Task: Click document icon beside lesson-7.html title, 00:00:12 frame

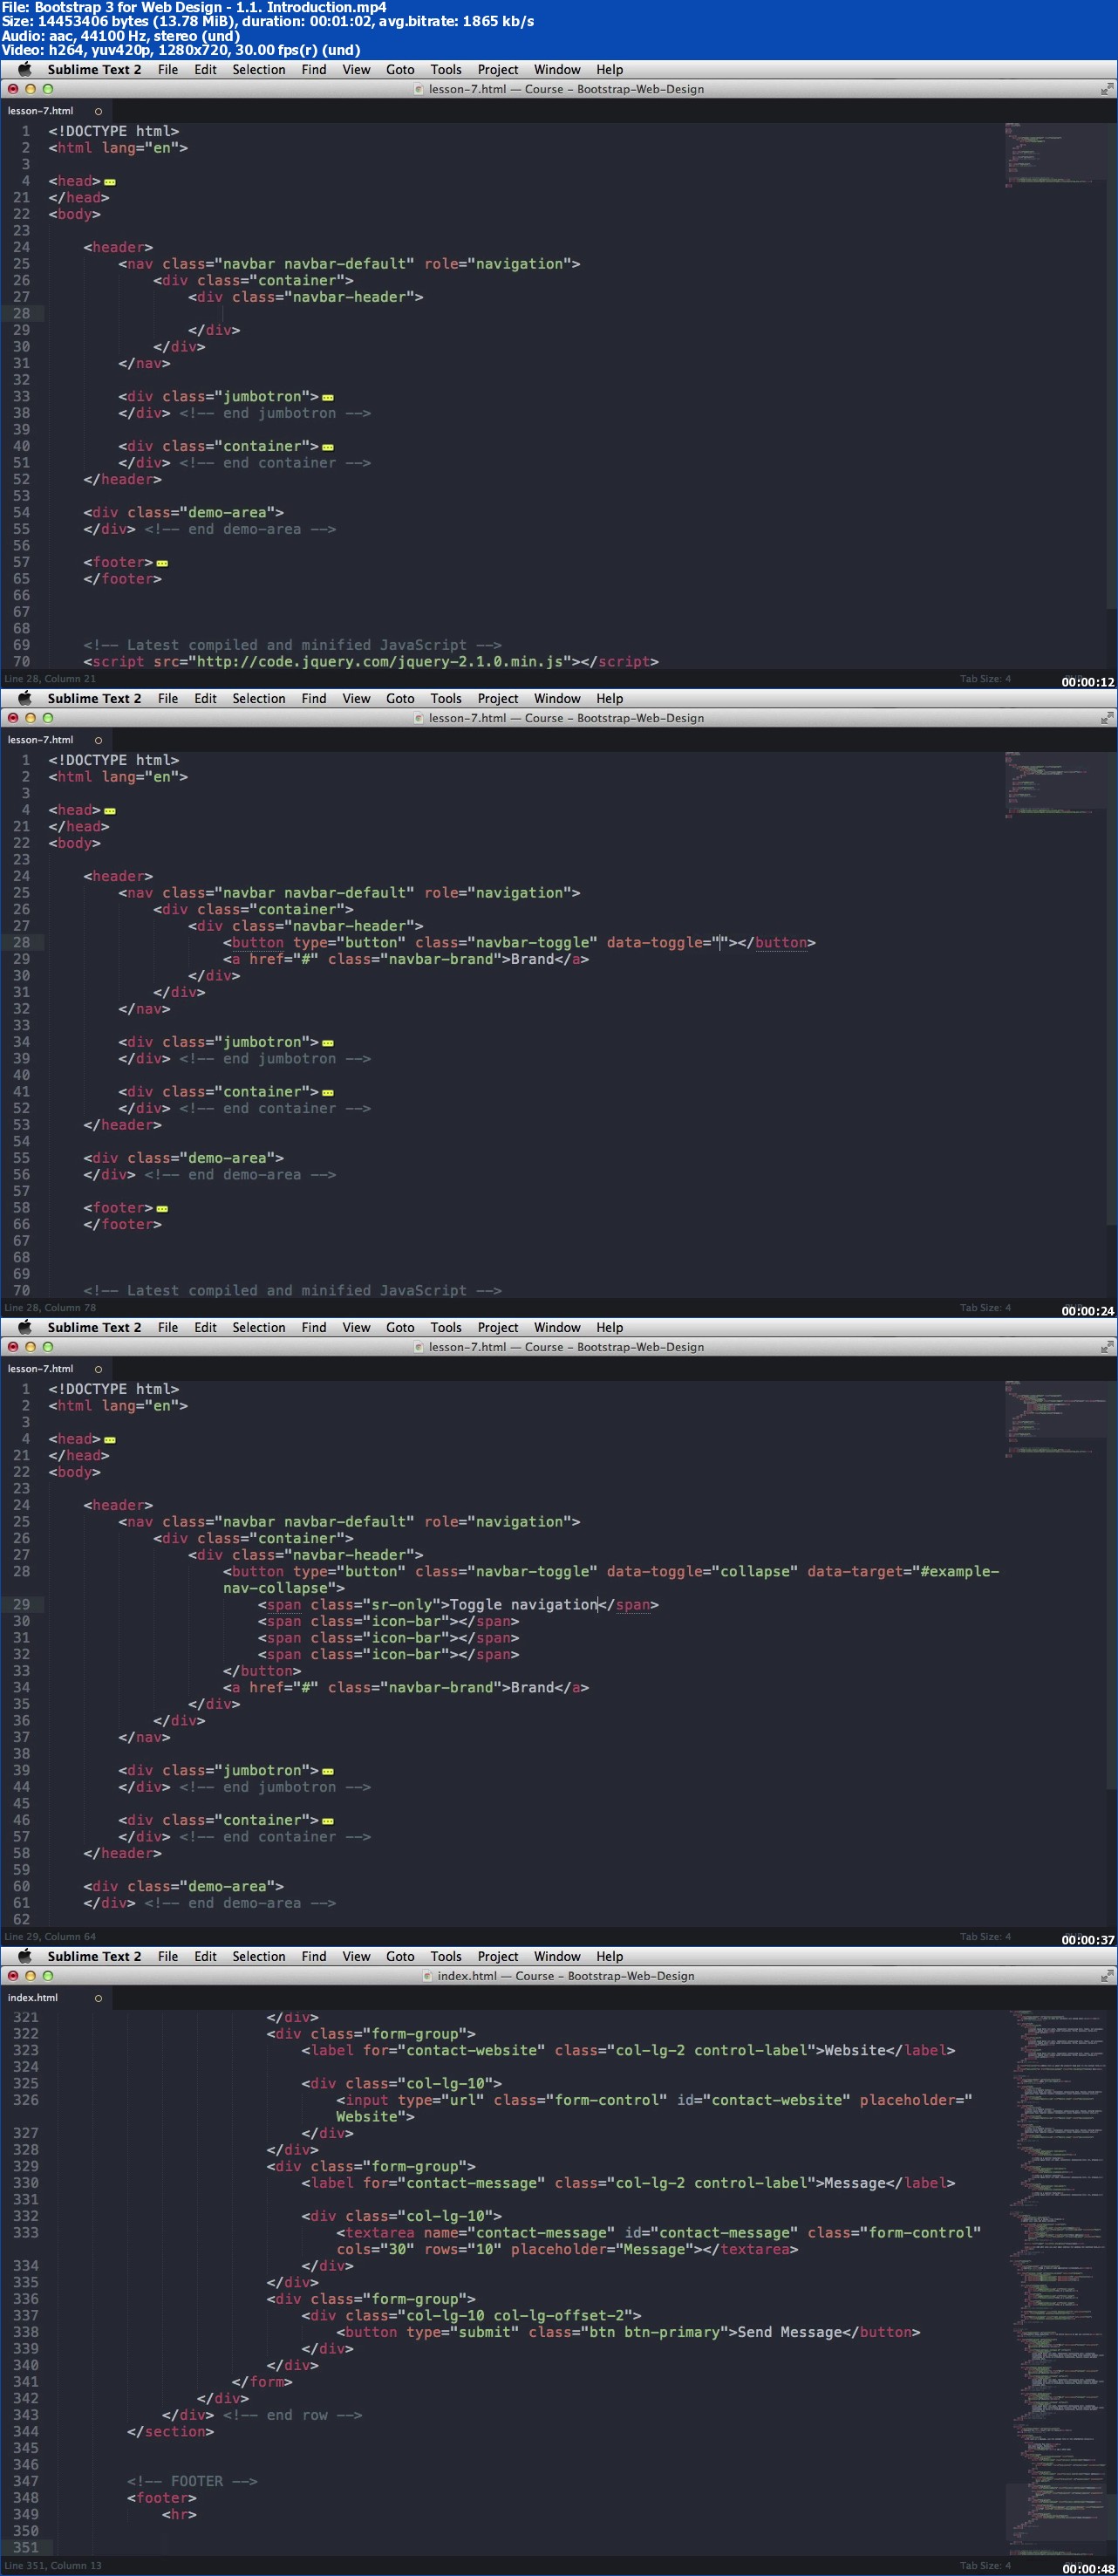Action: click(x=419, y=89)
